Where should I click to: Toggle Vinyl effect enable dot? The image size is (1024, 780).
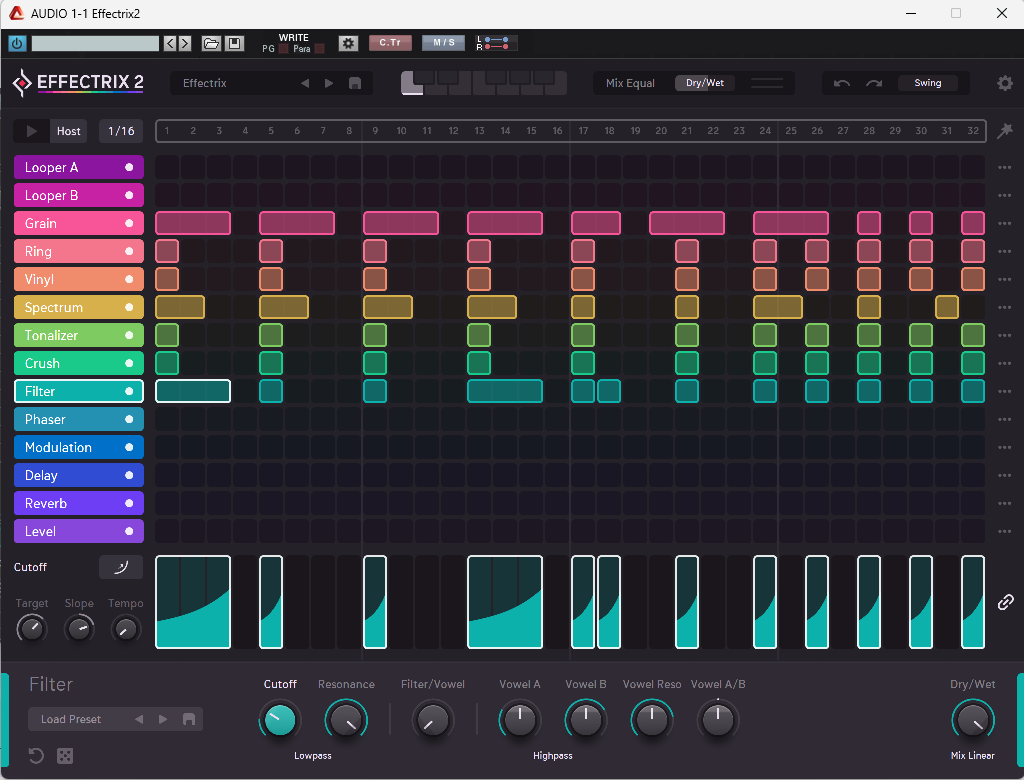129,280
